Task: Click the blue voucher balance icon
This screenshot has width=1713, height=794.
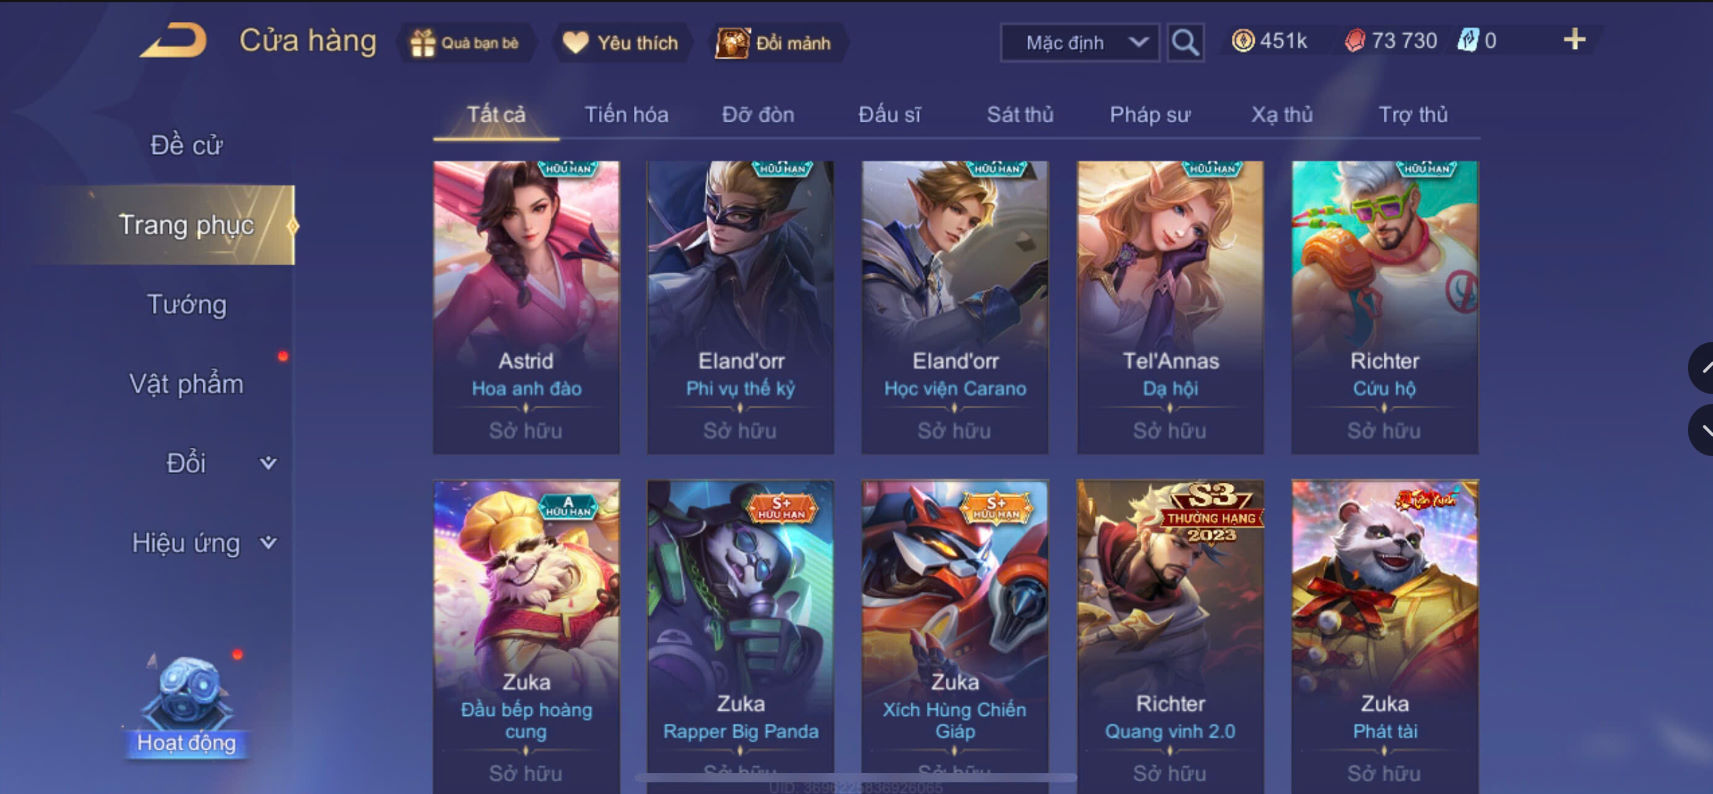Action: [x=1468, y=40]
